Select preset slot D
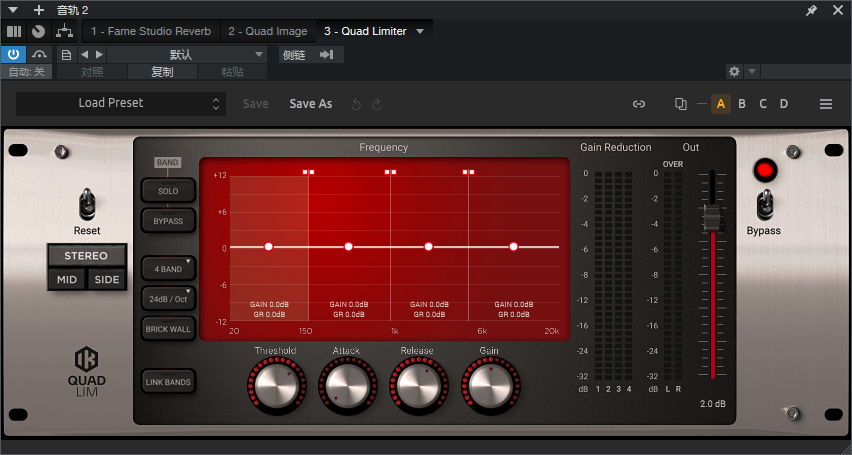 tap(784, 104)
